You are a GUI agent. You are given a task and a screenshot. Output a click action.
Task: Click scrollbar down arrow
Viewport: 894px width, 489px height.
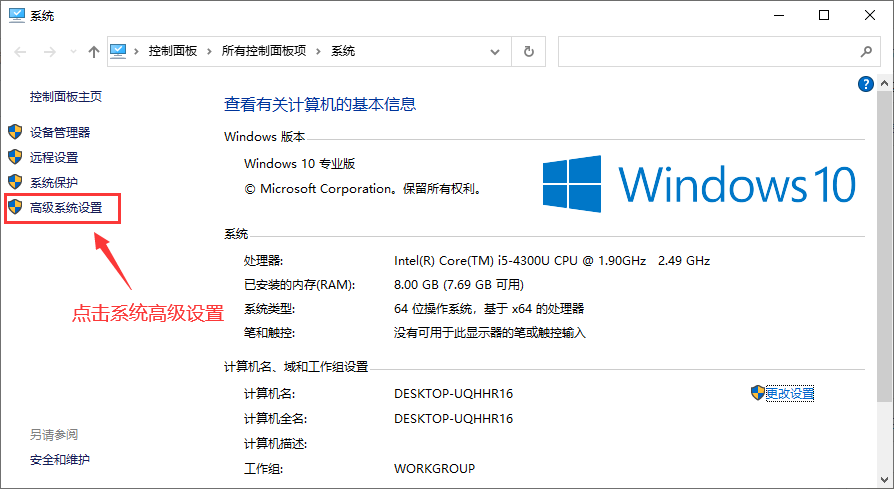[884, 480]
